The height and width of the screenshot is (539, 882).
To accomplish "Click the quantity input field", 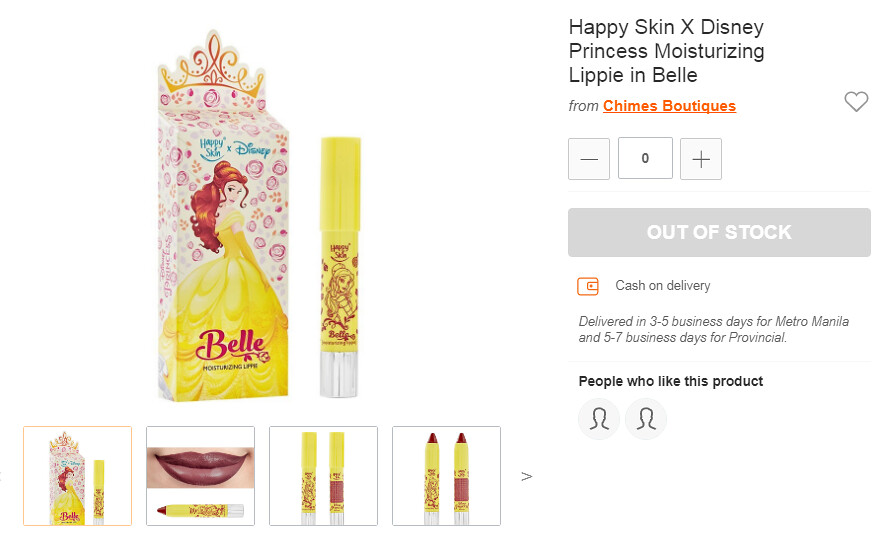I will 645,159.
